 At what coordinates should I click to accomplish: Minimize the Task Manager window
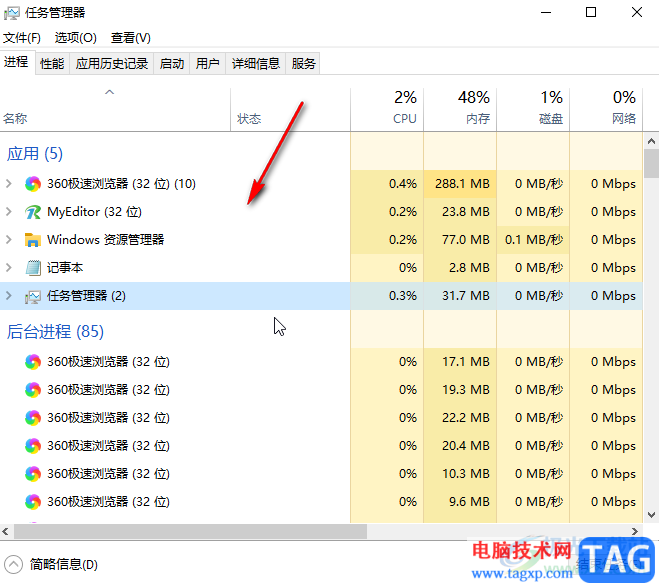(x=546, y=13)
